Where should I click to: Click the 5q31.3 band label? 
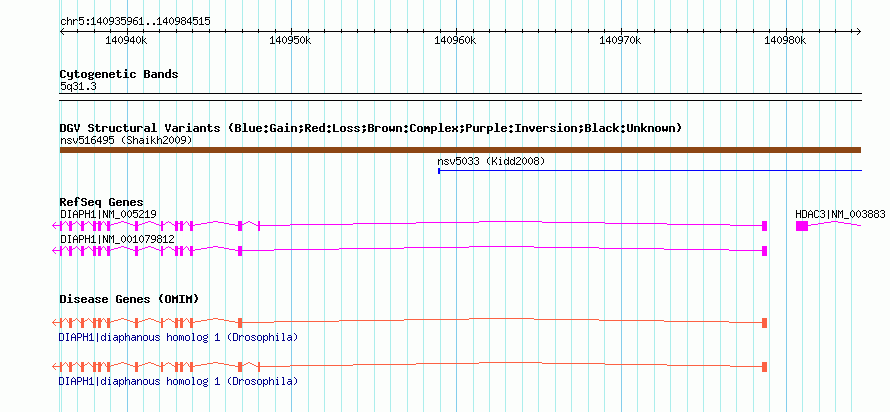click(x=78, y=86)
